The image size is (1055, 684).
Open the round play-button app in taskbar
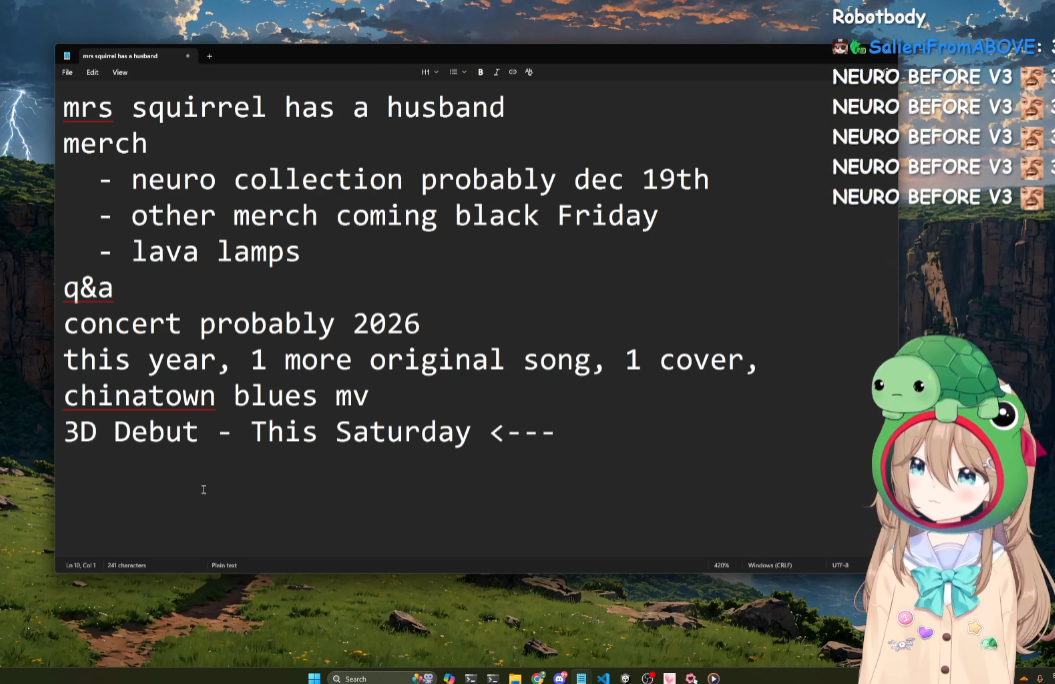click(713, 679)
